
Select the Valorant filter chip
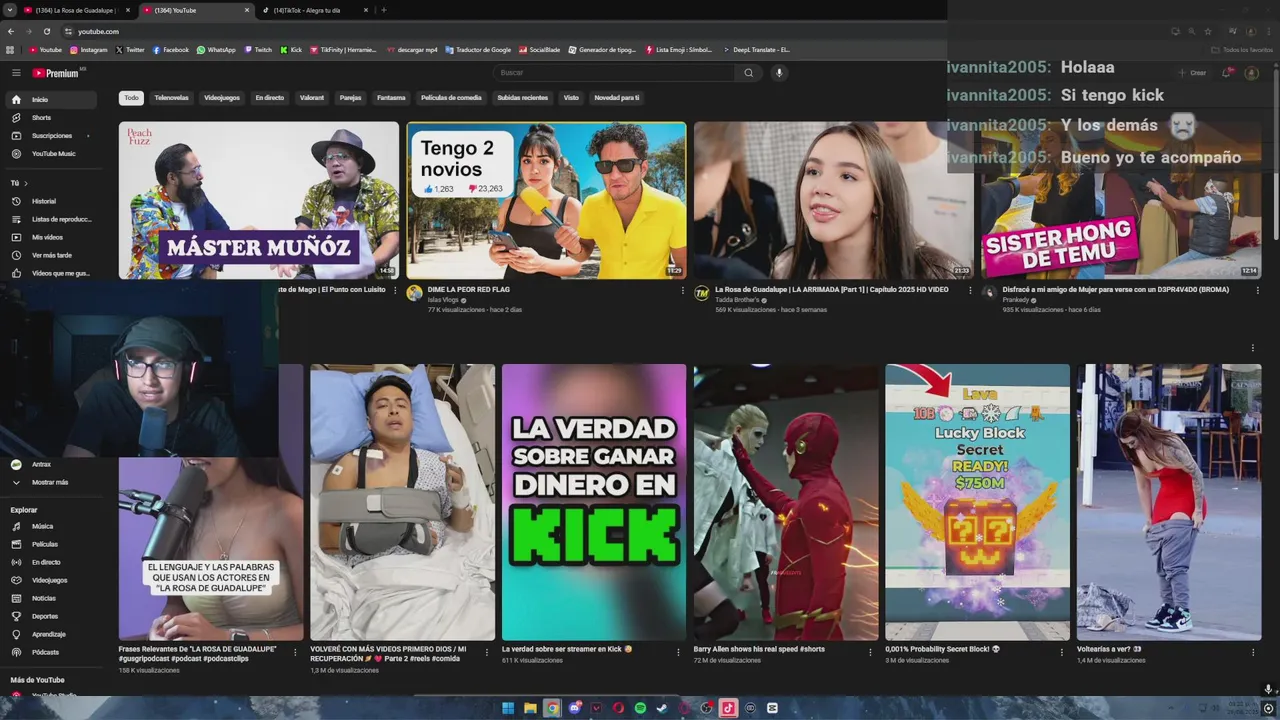pos(312,98)
